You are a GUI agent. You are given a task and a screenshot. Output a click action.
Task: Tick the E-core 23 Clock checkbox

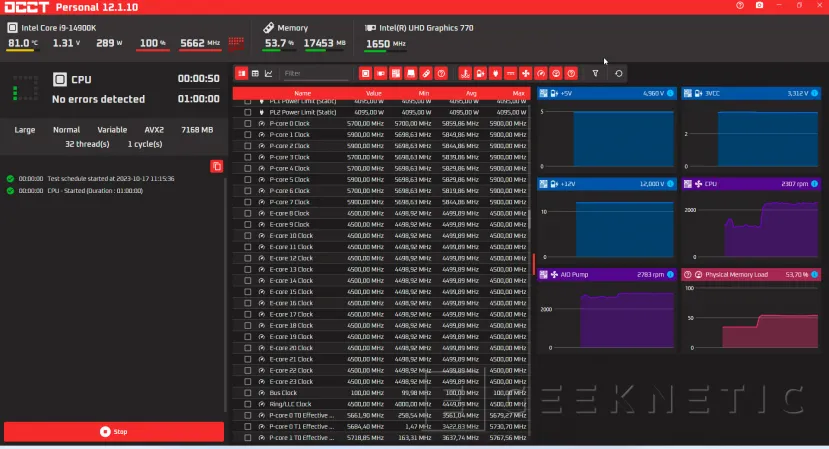247,382
